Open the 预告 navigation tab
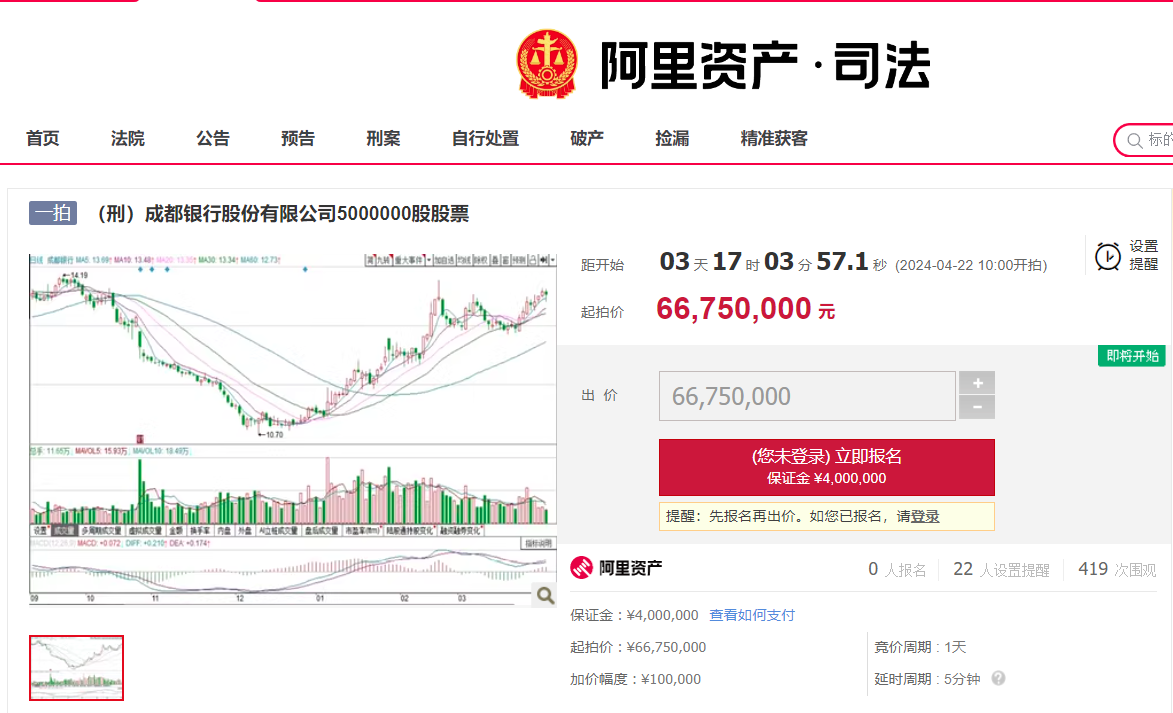The height and width of the screenshot is (713, 1173). 298,138
